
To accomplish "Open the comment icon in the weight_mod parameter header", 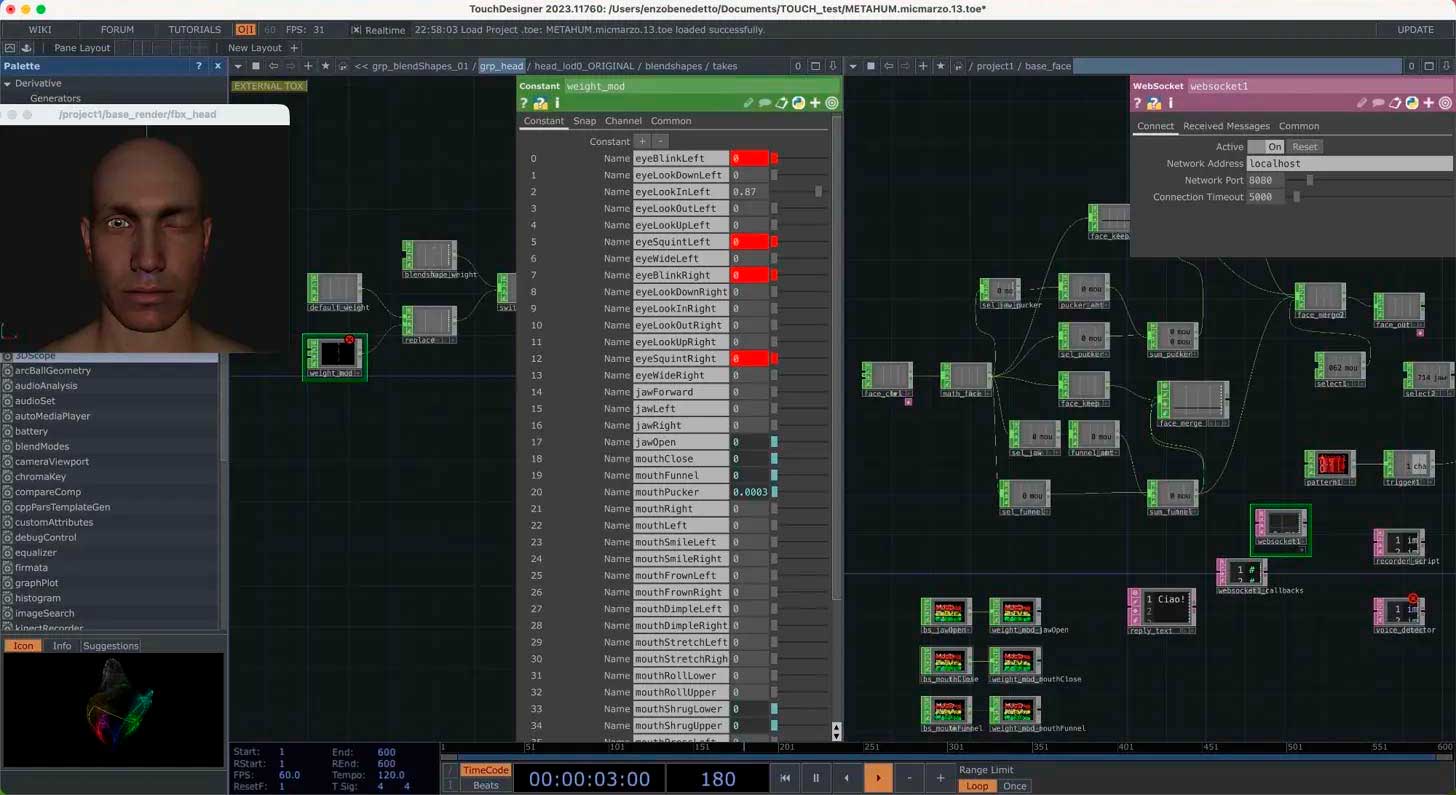I will click(764, 103).
